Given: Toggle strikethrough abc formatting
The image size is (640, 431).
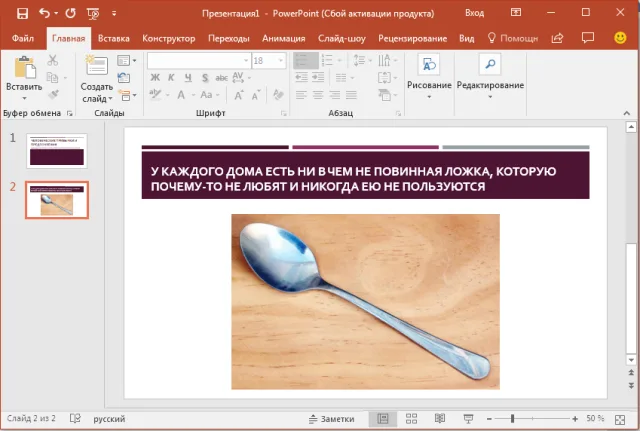Looking at the screenshot, I should point(221,78).
